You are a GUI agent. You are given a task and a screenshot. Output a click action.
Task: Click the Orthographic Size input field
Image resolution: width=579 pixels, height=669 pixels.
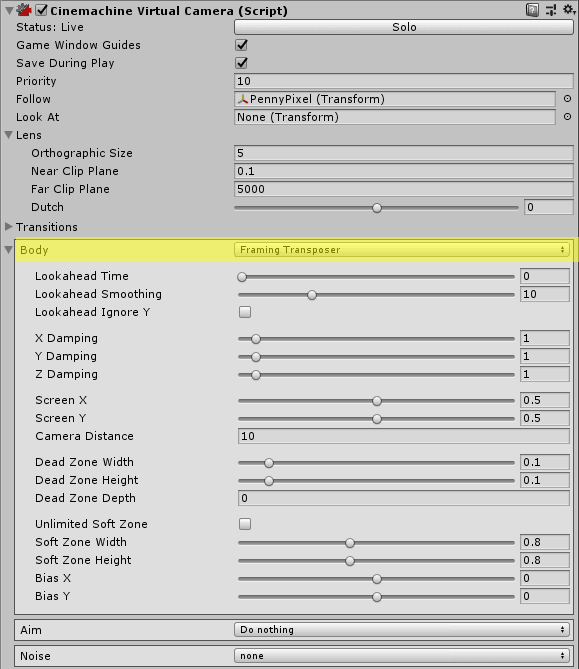coord(404,153)
